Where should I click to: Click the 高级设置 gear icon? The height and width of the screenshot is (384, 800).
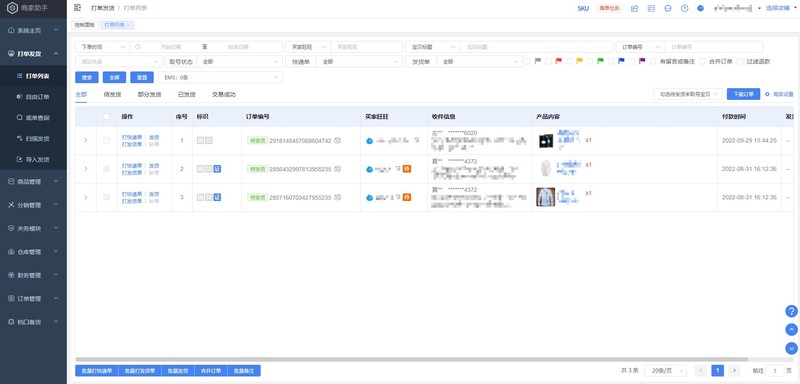tap(767, 94)
